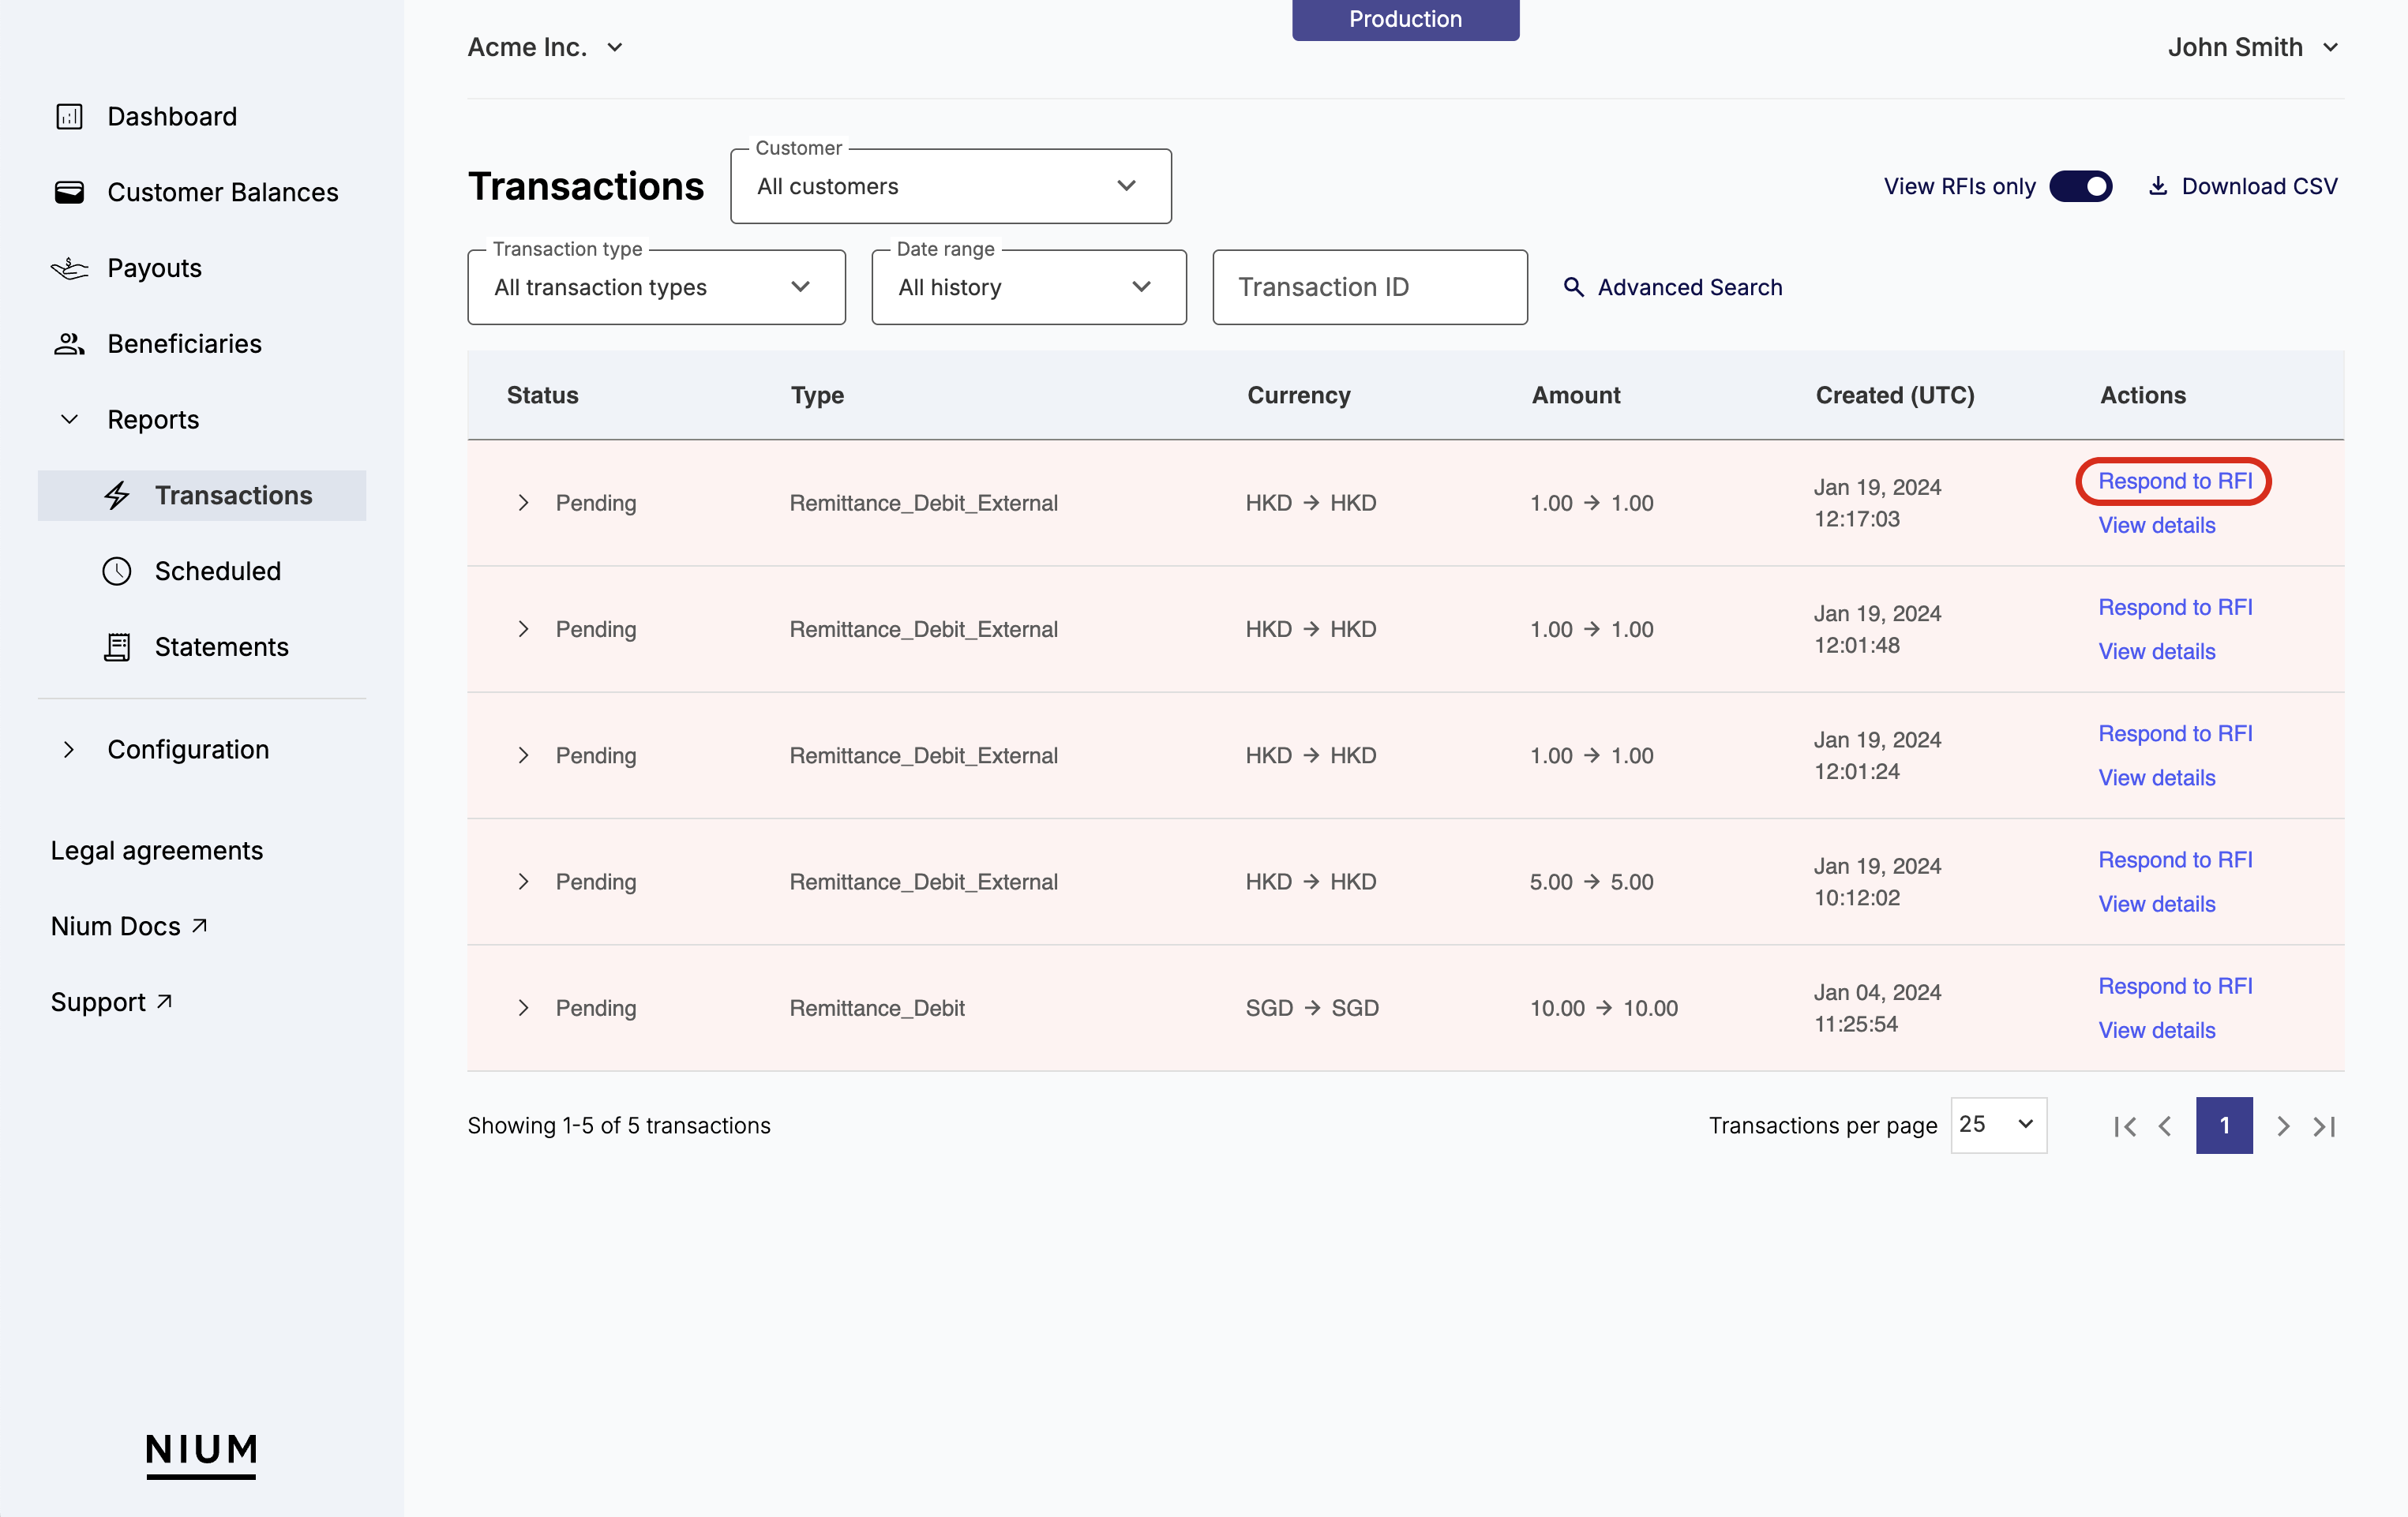The width and height of the screenshot is (2408, 1517).
Task: Expand the Configuration menu section
Action: click(x=68, y=749)
